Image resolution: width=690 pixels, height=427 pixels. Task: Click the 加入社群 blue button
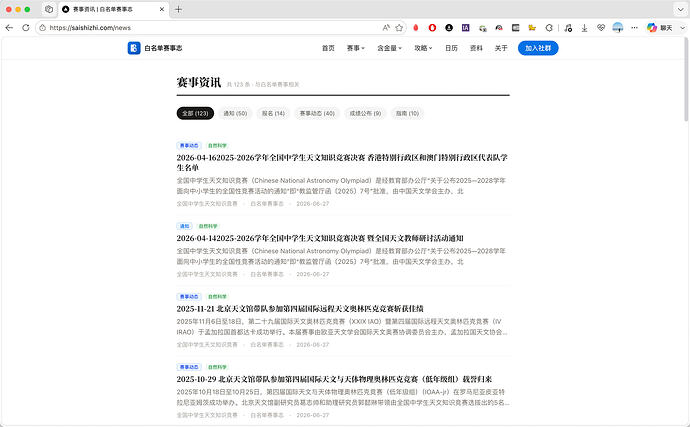[538, 48]
